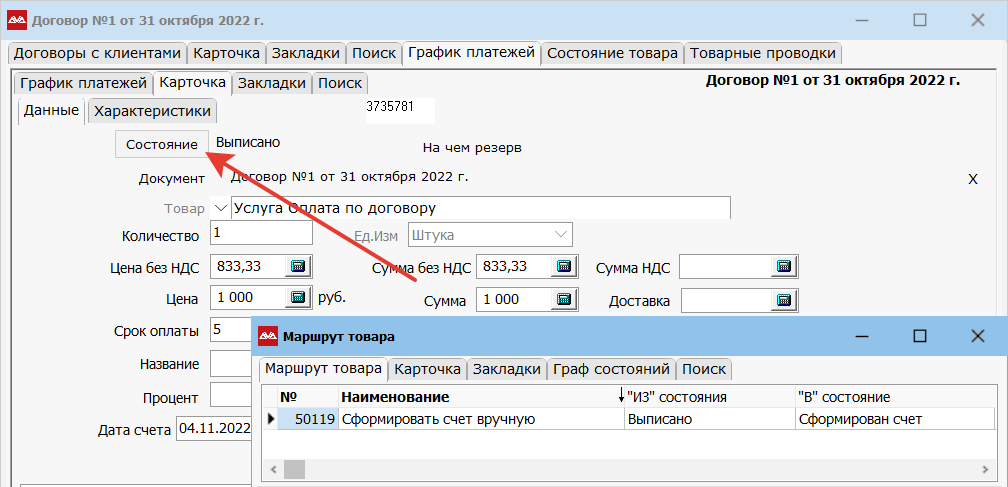Switch to Характеристики sub-tab
The height and width of the screenshot is (487, 1008).
point(152,111)
